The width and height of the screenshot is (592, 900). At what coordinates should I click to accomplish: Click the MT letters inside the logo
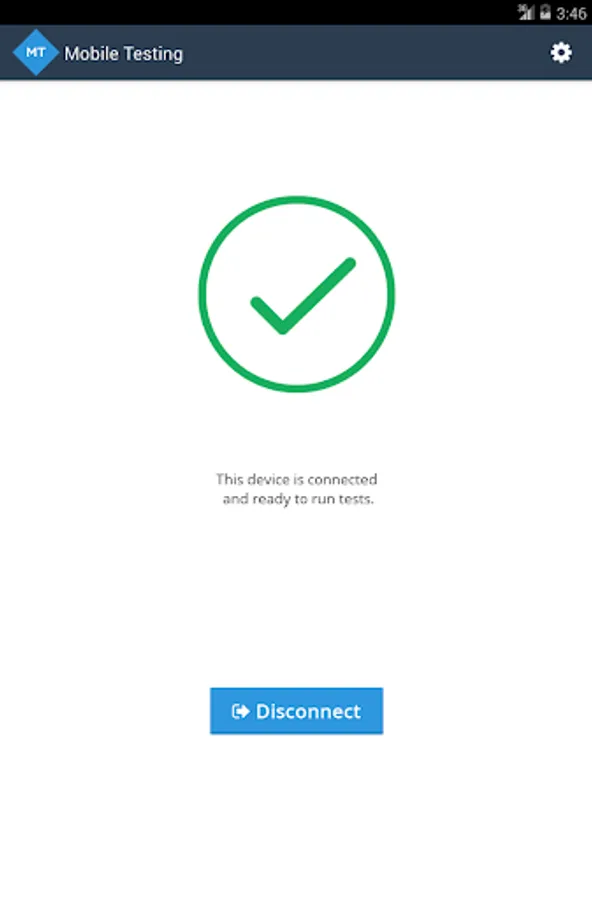[36, 52]
